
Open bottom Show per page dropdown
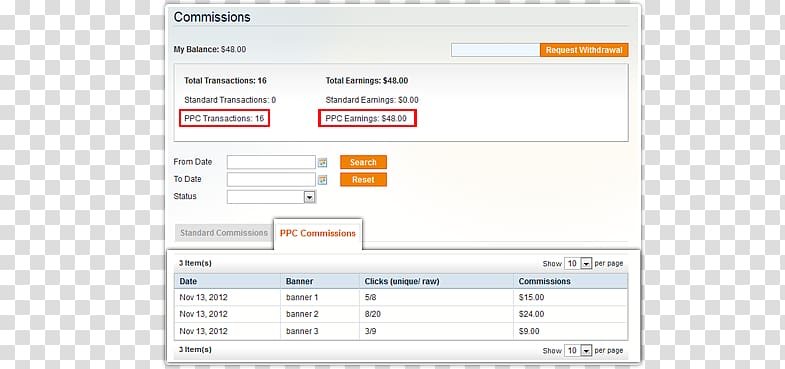578,350
